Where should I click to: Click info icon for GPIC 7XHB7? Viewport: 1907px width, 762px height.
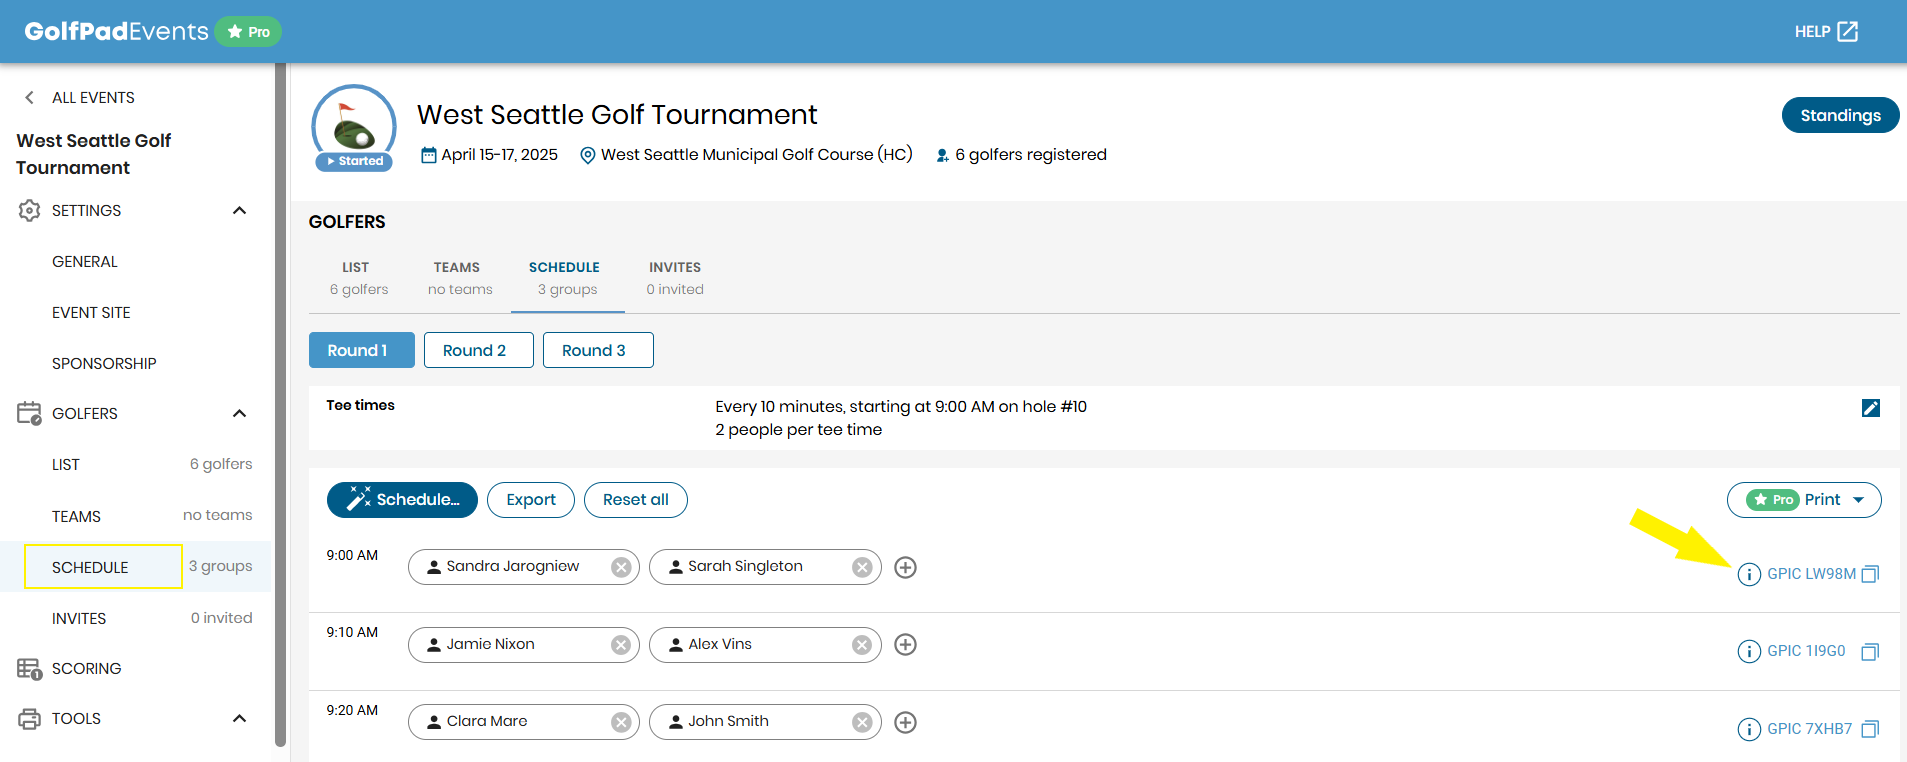[x=1749, y=729]
